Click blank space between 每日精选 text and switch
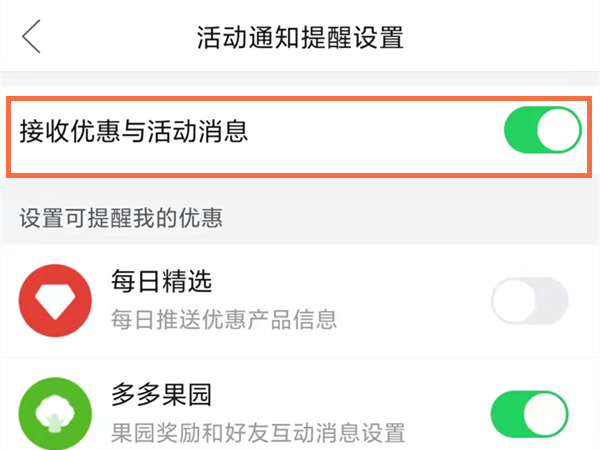 413,301
